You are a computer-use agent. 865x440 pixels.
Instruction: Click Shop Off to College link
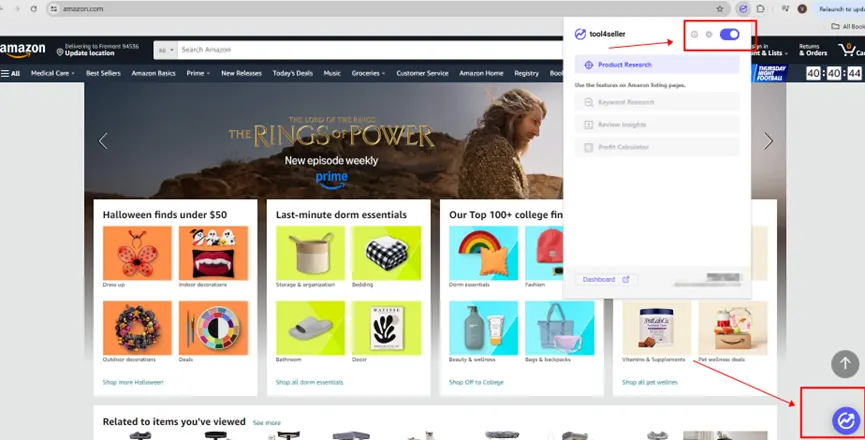[x=476, y=382]
